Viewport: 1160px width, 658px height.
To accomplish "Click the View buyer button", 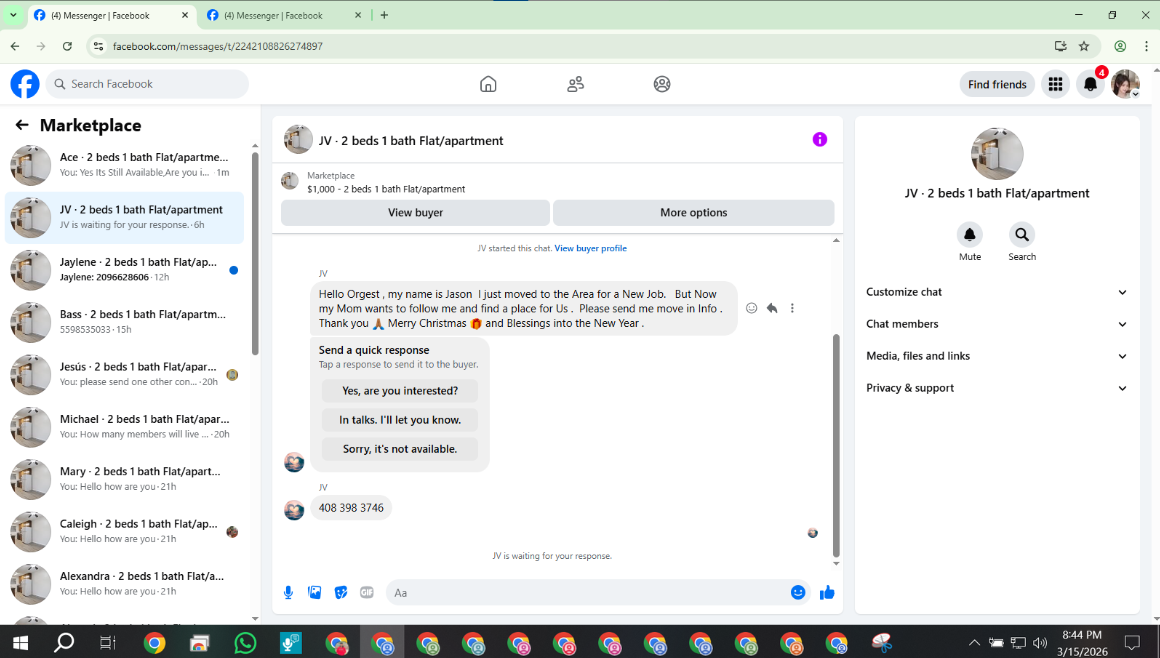I will click(x=415, y=212).
